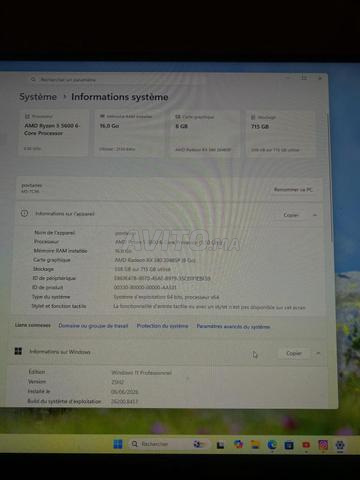Open Domaine ou groupe de travail link
Image resolution: width=360 pixels, height=480 pixels.
(93, 326)
